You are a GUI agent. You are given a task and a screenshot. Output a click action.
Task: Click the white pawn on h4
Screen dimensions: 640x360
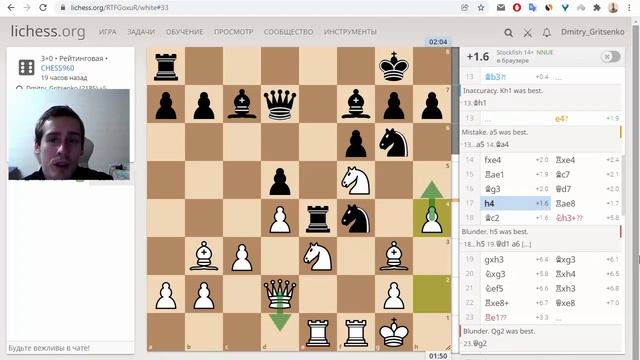pos(432,218)
